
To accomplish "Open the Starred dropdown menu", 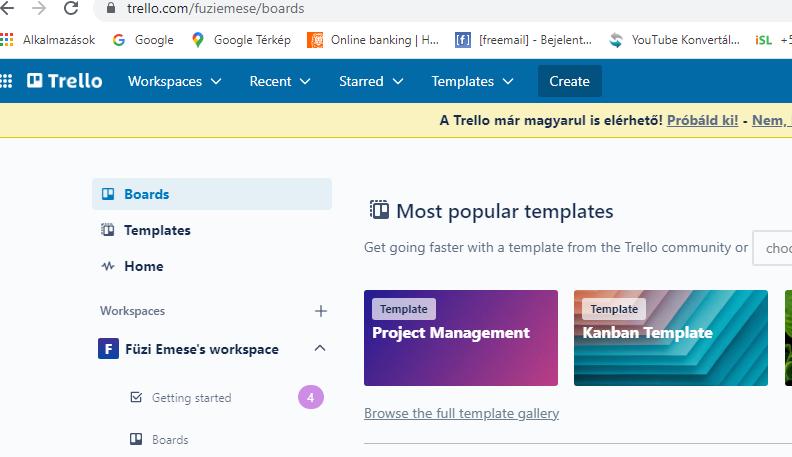I will pyautogui.click(x=371, y=81).
